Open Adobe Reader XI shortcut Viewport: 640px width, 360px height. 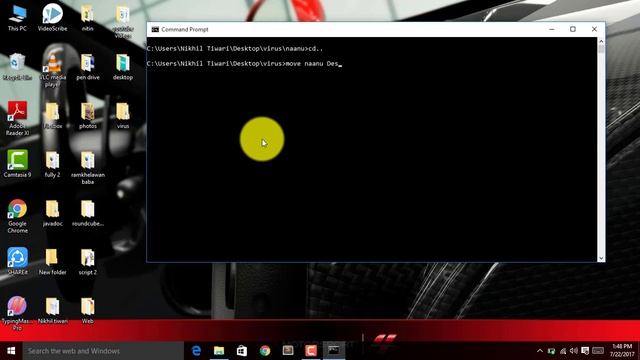click(17, 119)
